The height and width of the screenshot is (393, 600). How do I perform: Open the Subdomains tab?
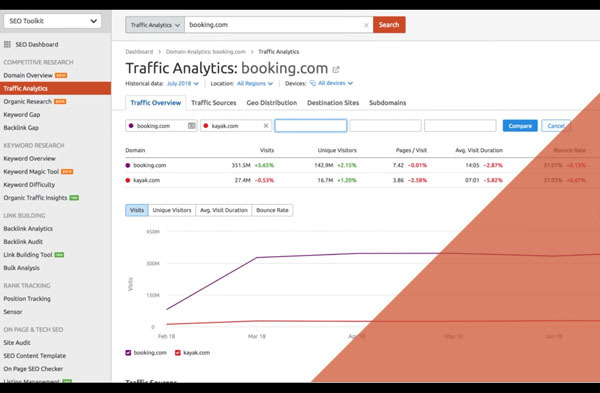tap(388, 103)
